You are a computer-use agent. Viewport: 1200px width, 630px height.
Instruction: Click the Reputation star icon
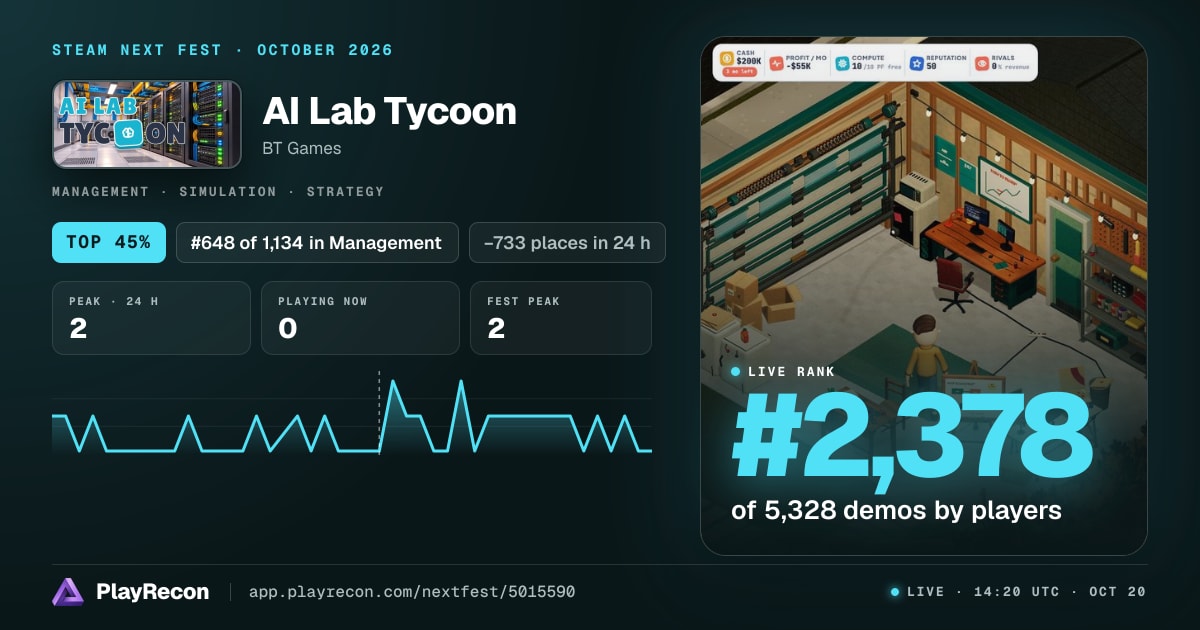click(917, 64)
